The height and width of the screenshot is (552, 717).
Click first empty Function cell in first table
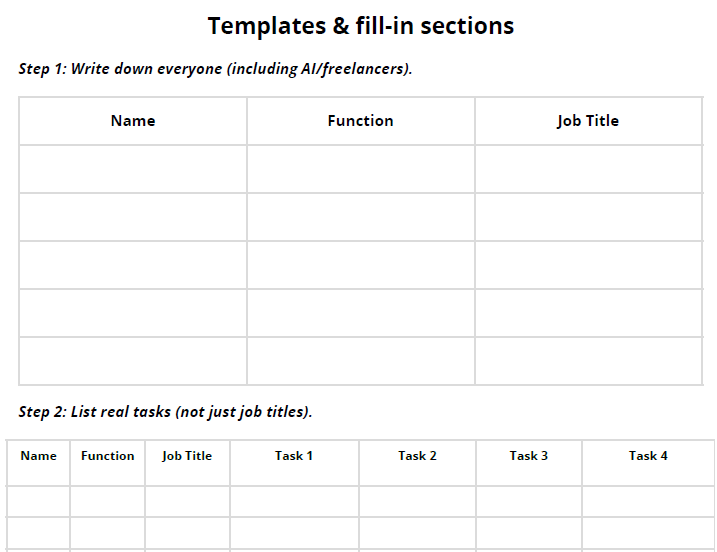[360, 169]
